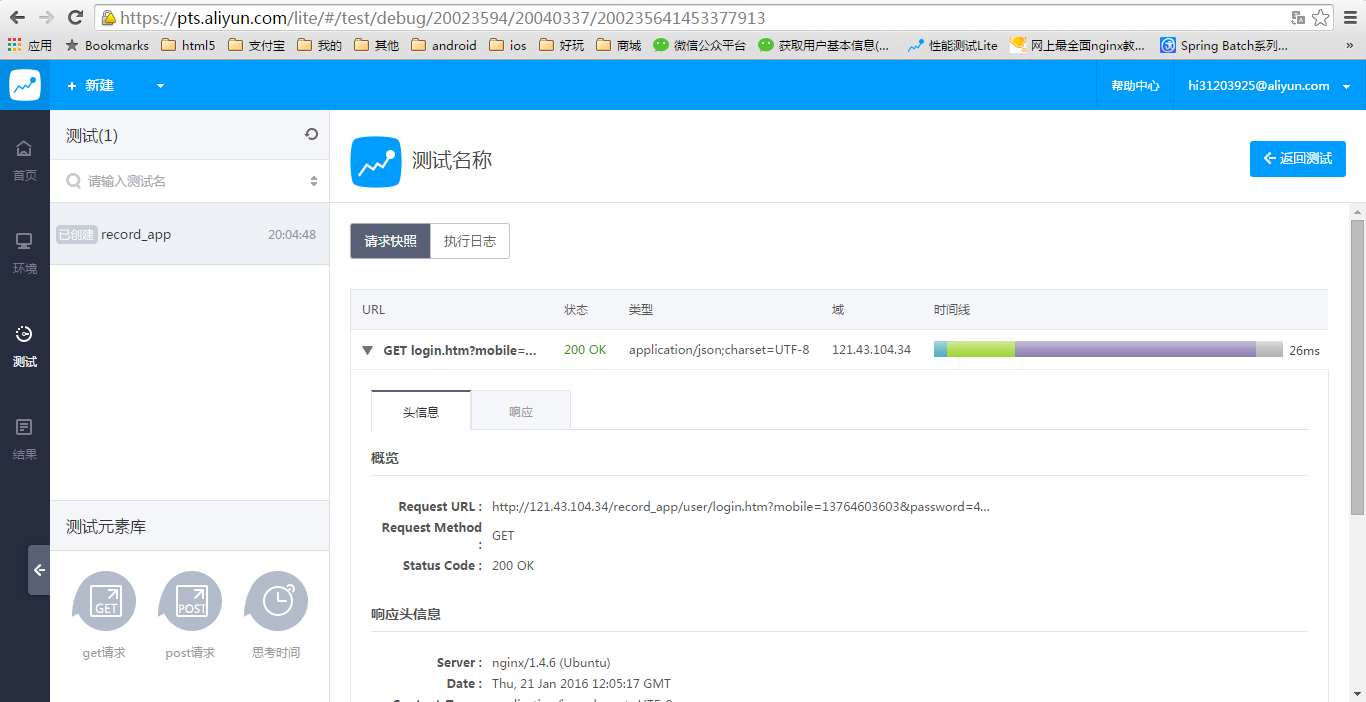Image resolution: width=1366 pixels, height=702 pixels.
Task: Click the browser address bar URL
Action: pos(443,17)
